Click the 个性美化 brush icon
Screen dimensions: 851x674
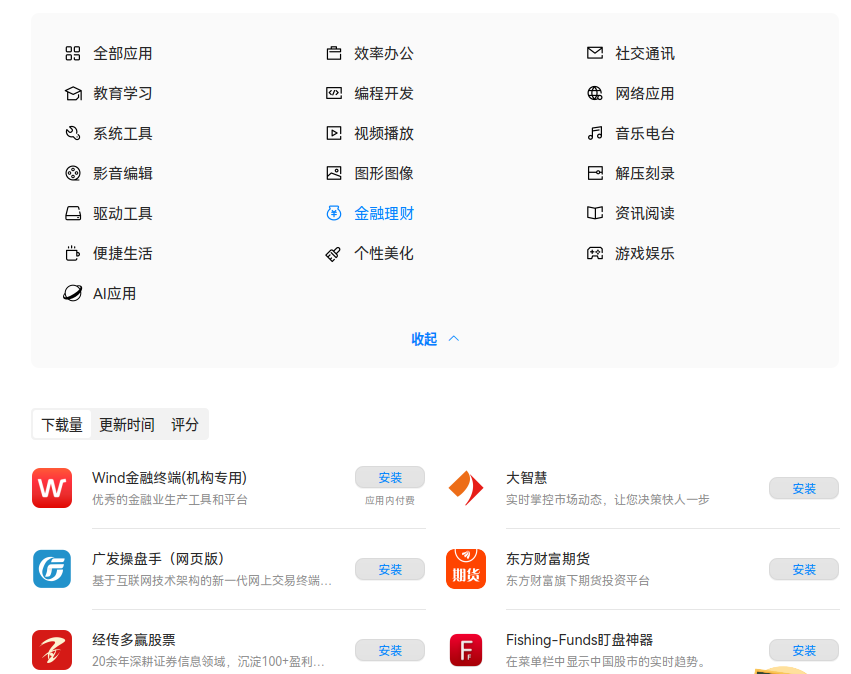tap(333, 253)
